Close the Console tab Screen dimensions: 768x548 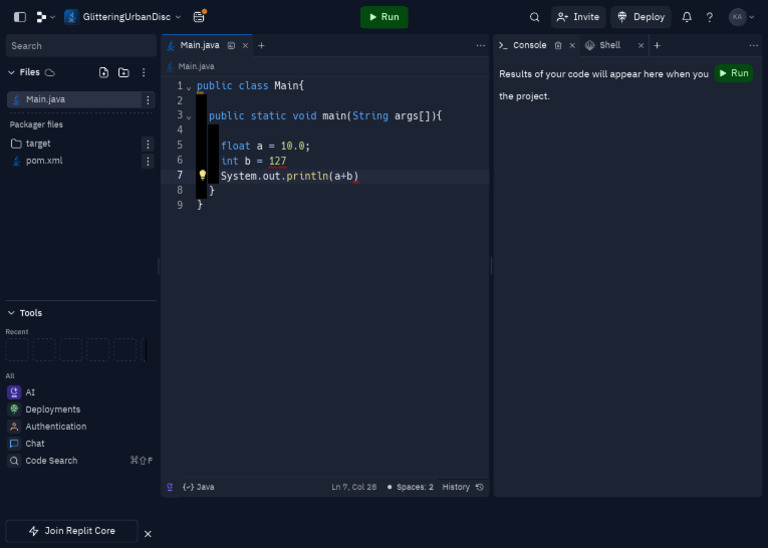point(572,46)
